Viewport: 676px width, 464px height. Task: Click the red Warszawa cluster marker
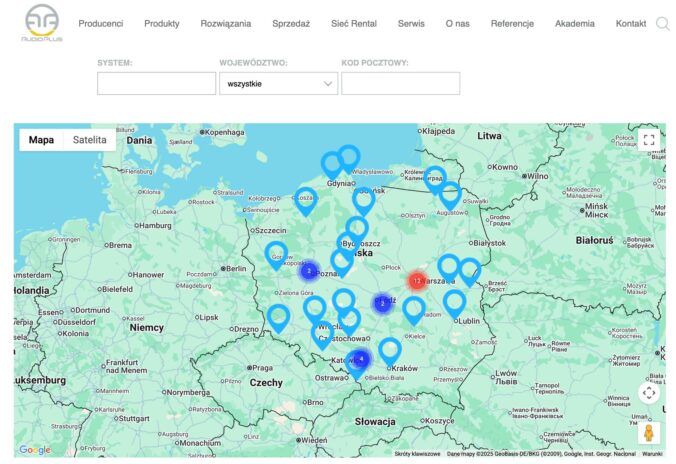417,281
